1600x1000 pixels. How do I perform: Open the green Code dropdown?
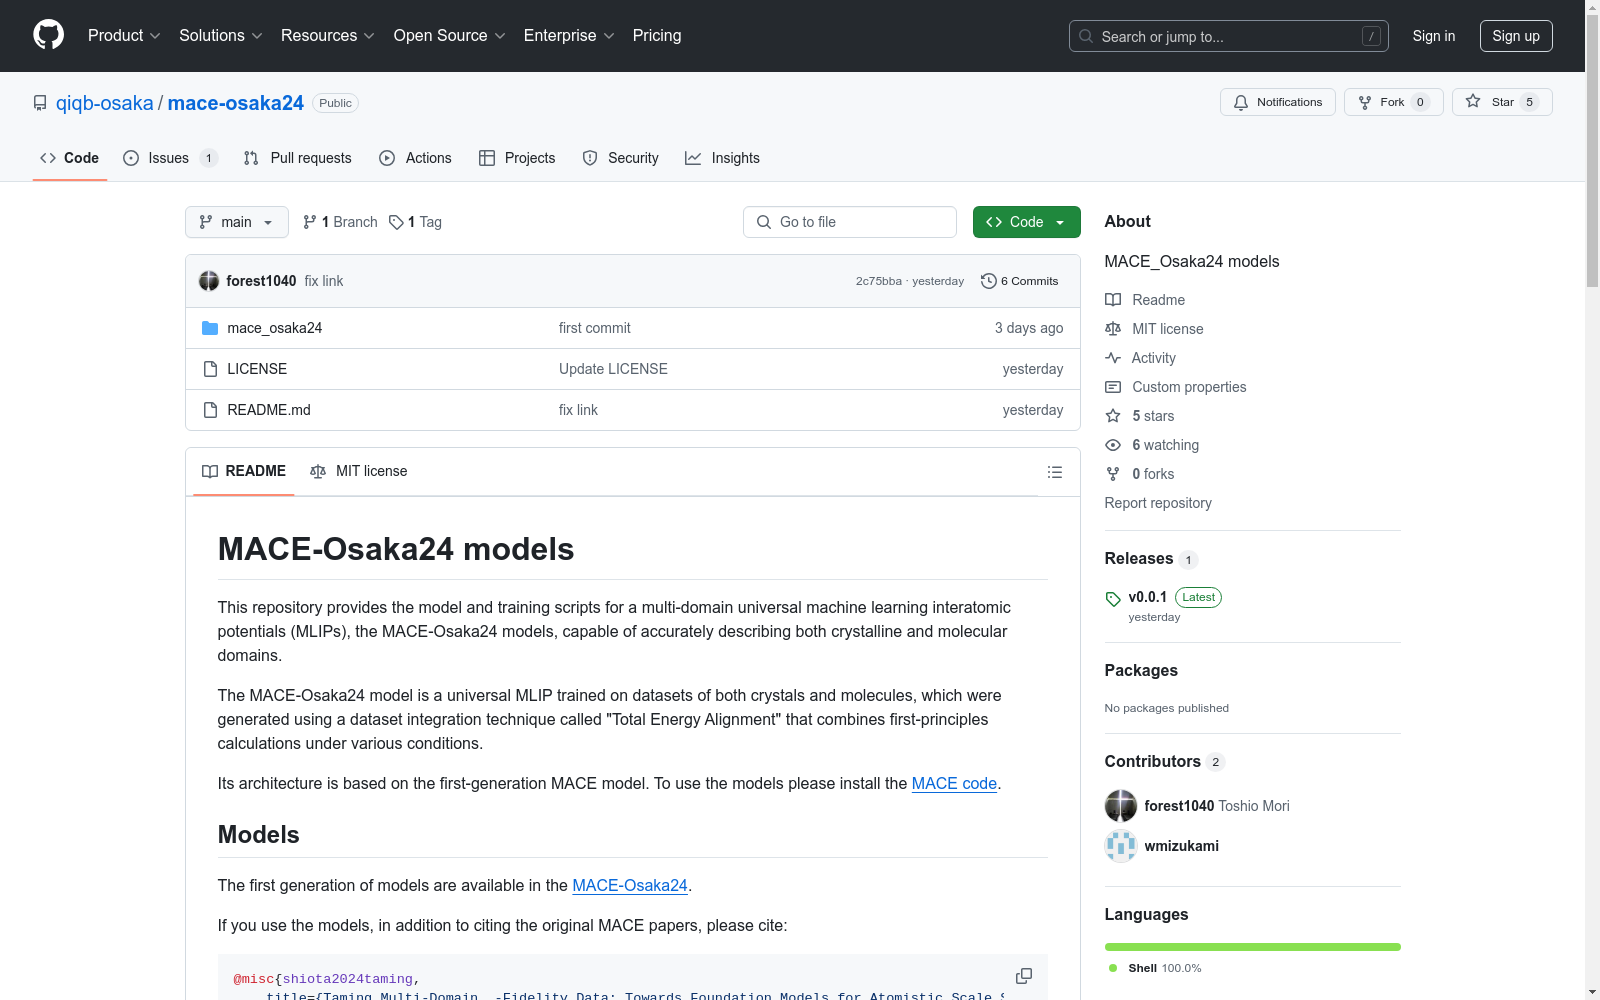point(1026,222)
